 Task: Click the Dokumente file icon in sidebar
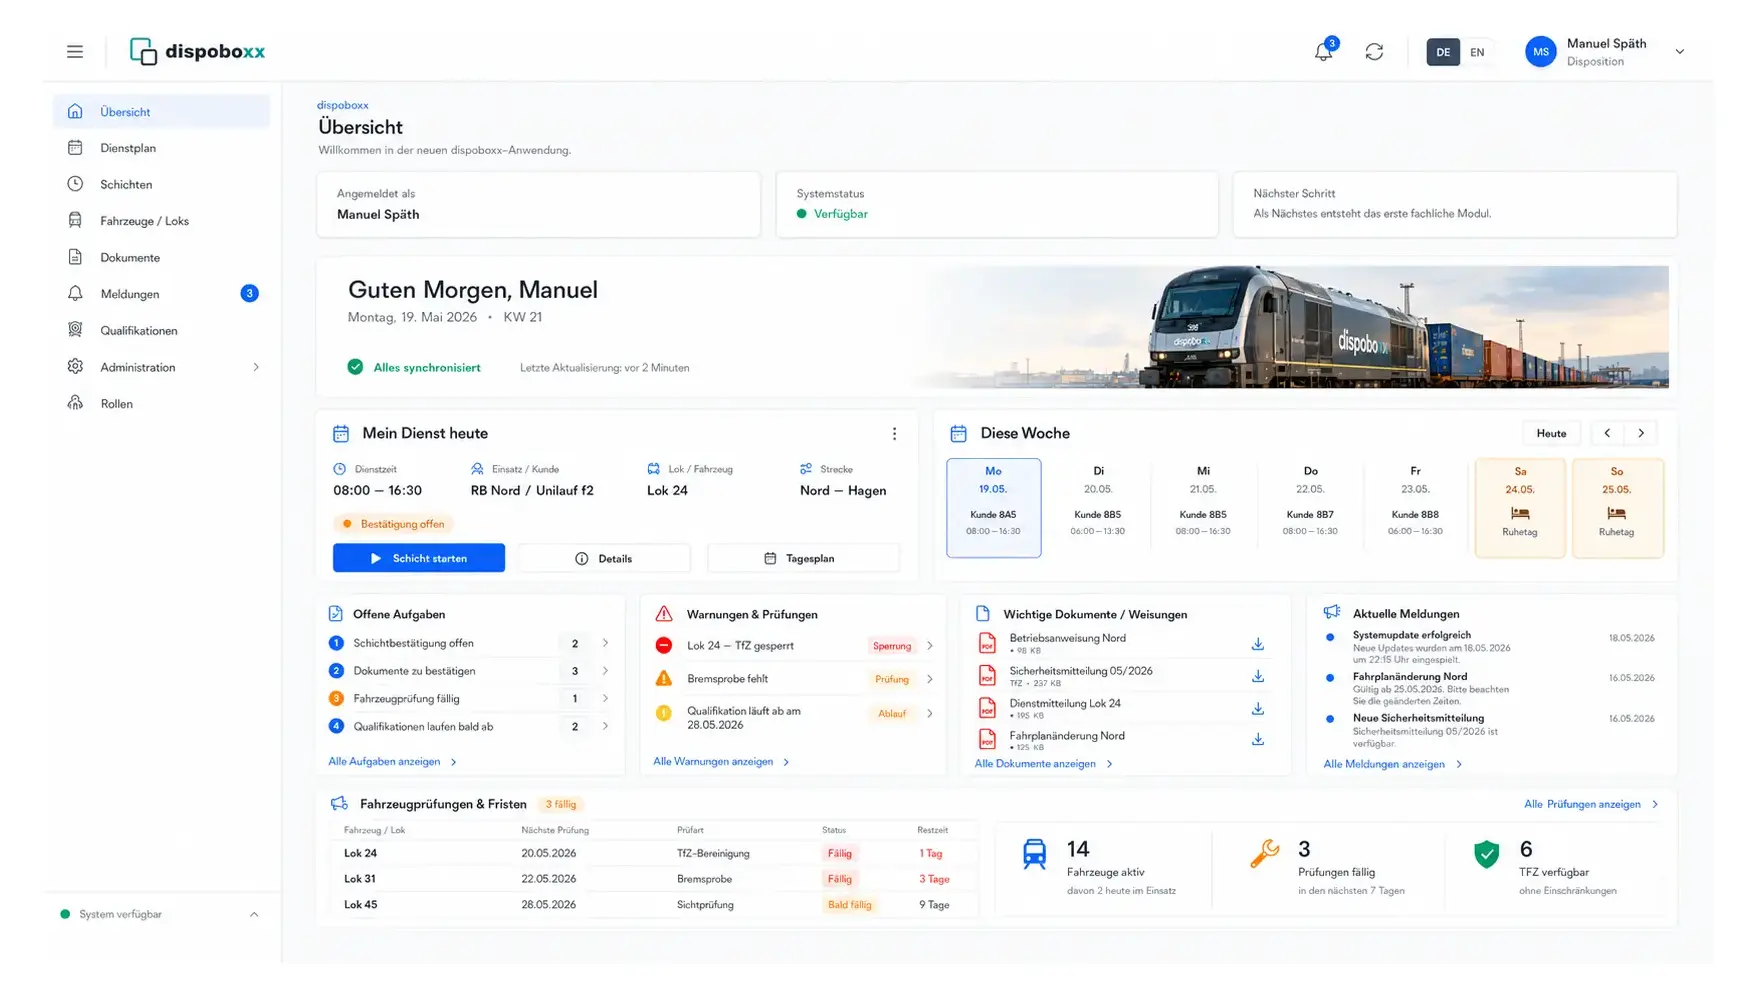tap(75, 257)
